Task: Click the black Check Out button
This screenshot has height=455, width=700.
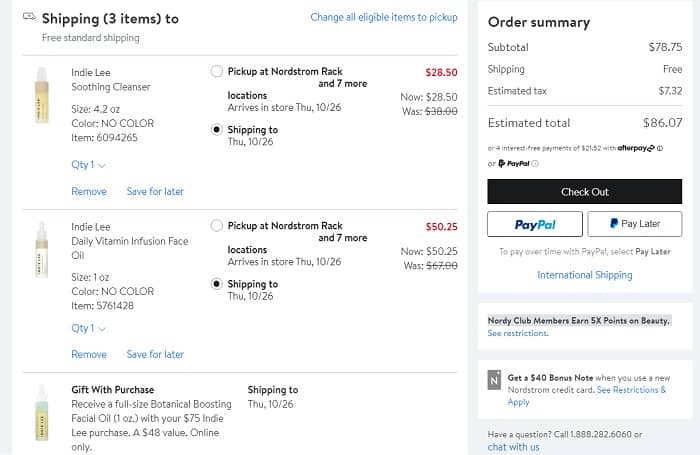Action: click(584, 192)
